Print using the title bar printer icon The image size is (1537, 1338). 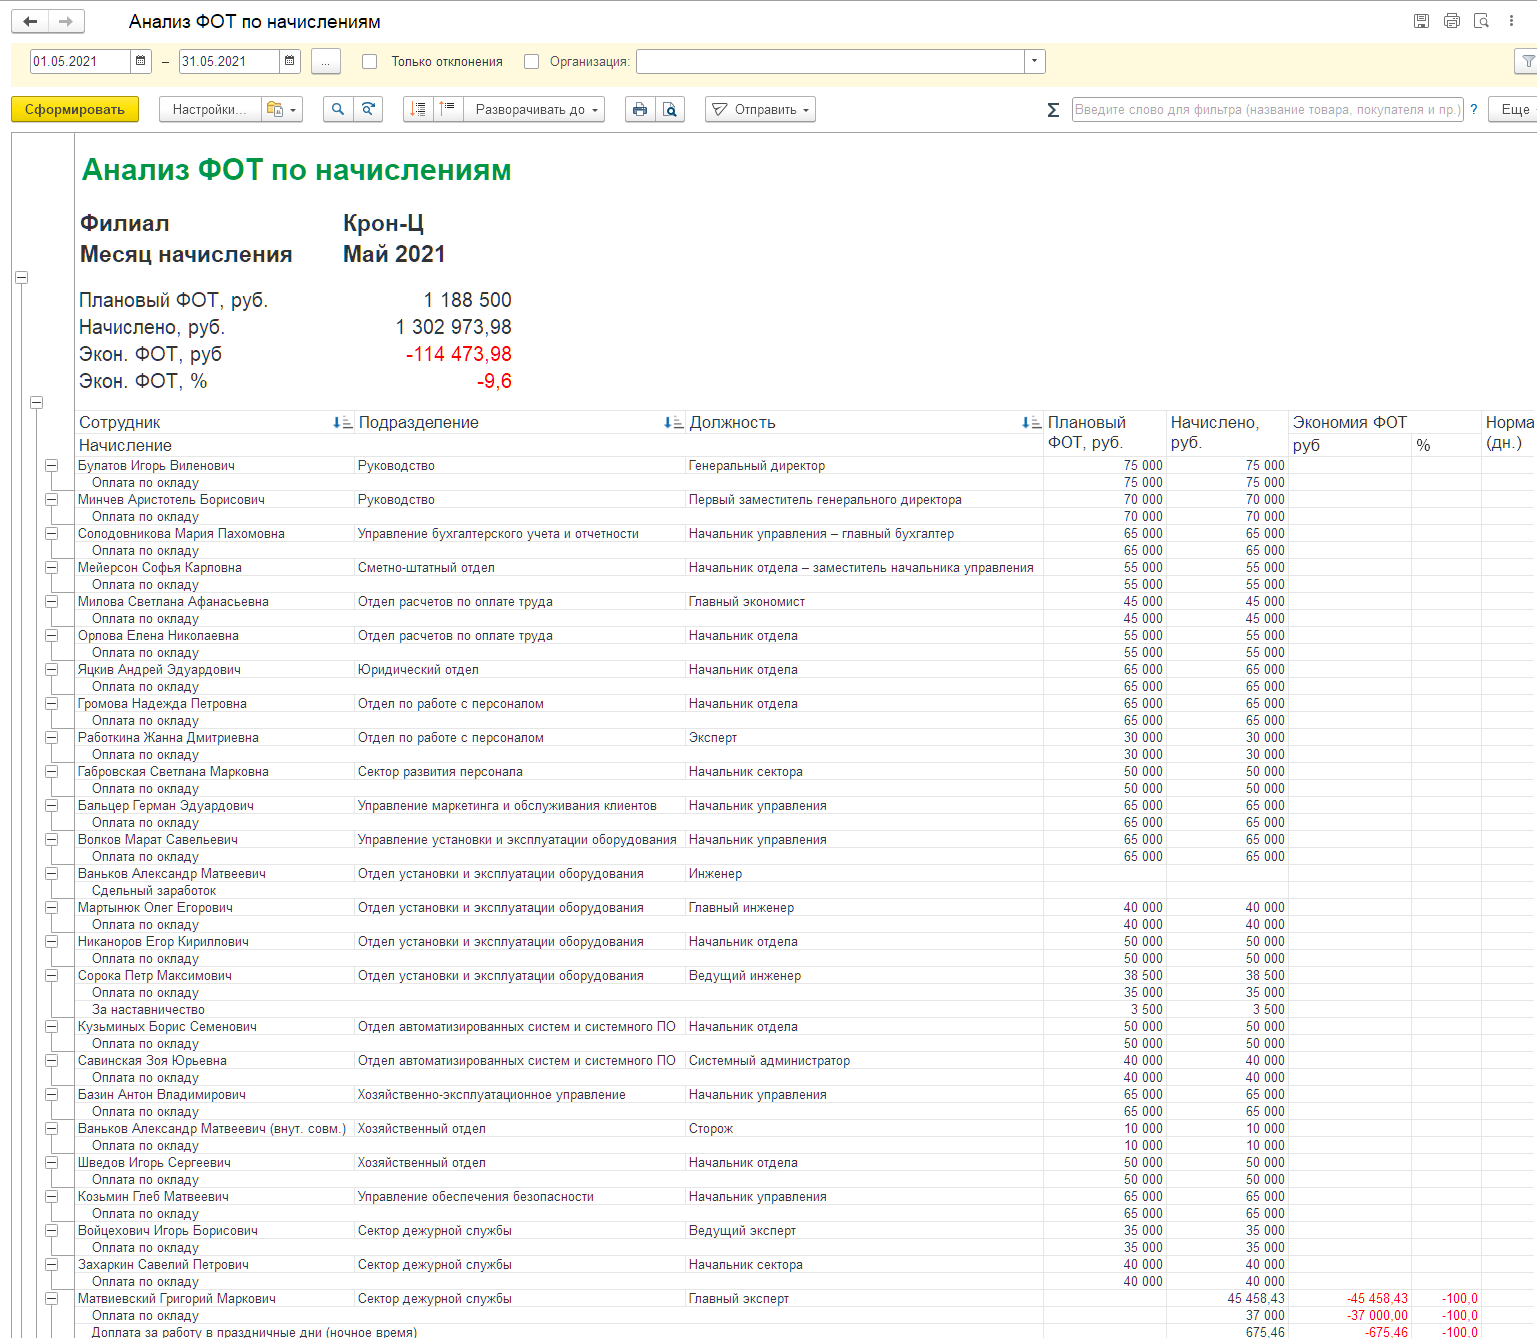click(x=1452, y=21)
